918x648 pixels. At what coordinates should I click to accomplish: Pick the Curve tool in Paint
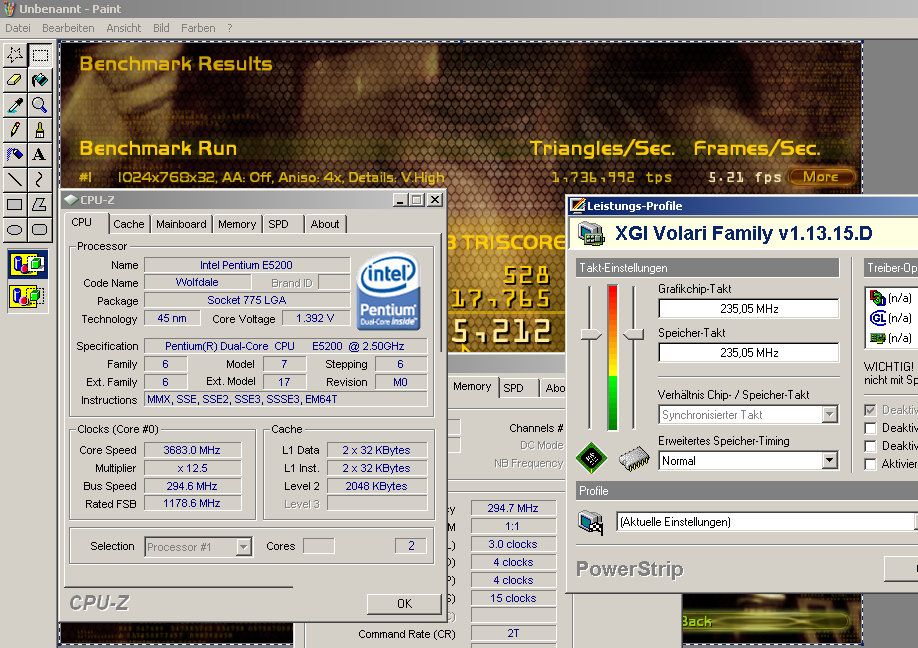point(40,179)
